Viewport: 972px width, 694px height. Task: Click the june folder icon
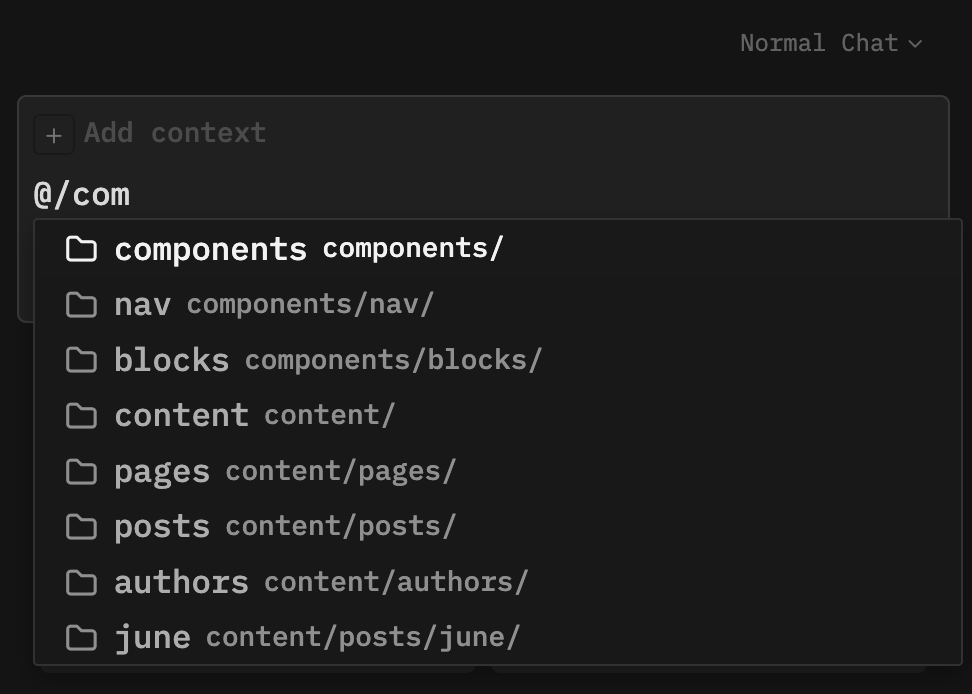click(81, 637)
